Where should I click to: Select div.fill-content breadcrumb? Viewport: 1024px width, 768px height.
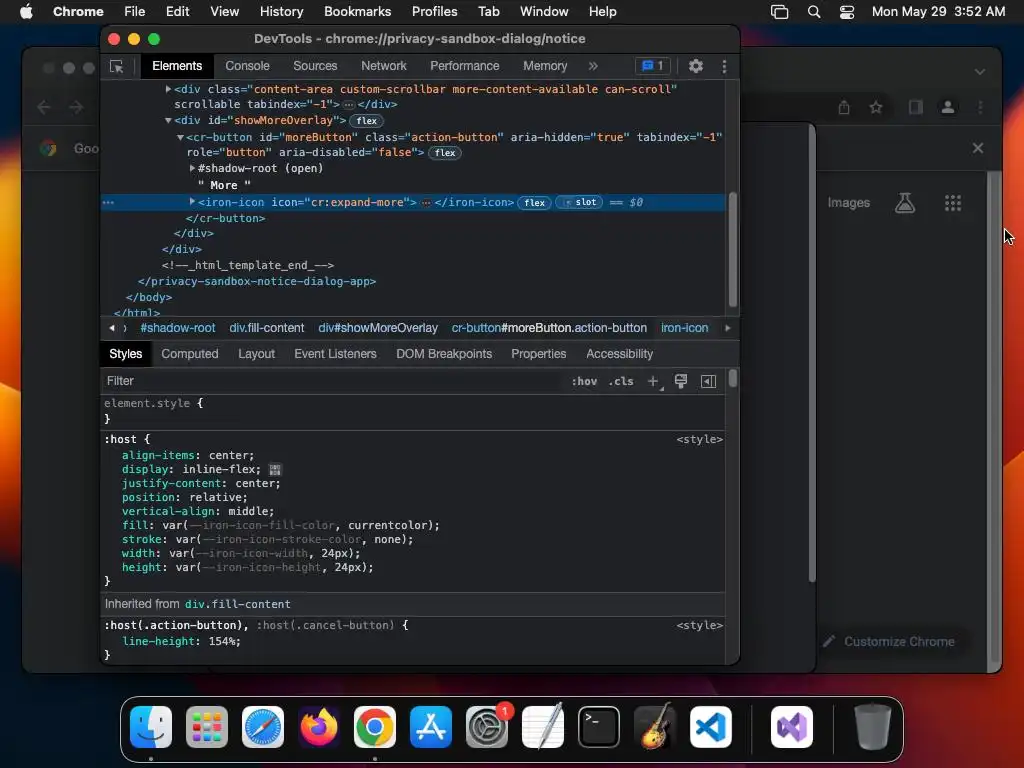(x=266, y=328)
